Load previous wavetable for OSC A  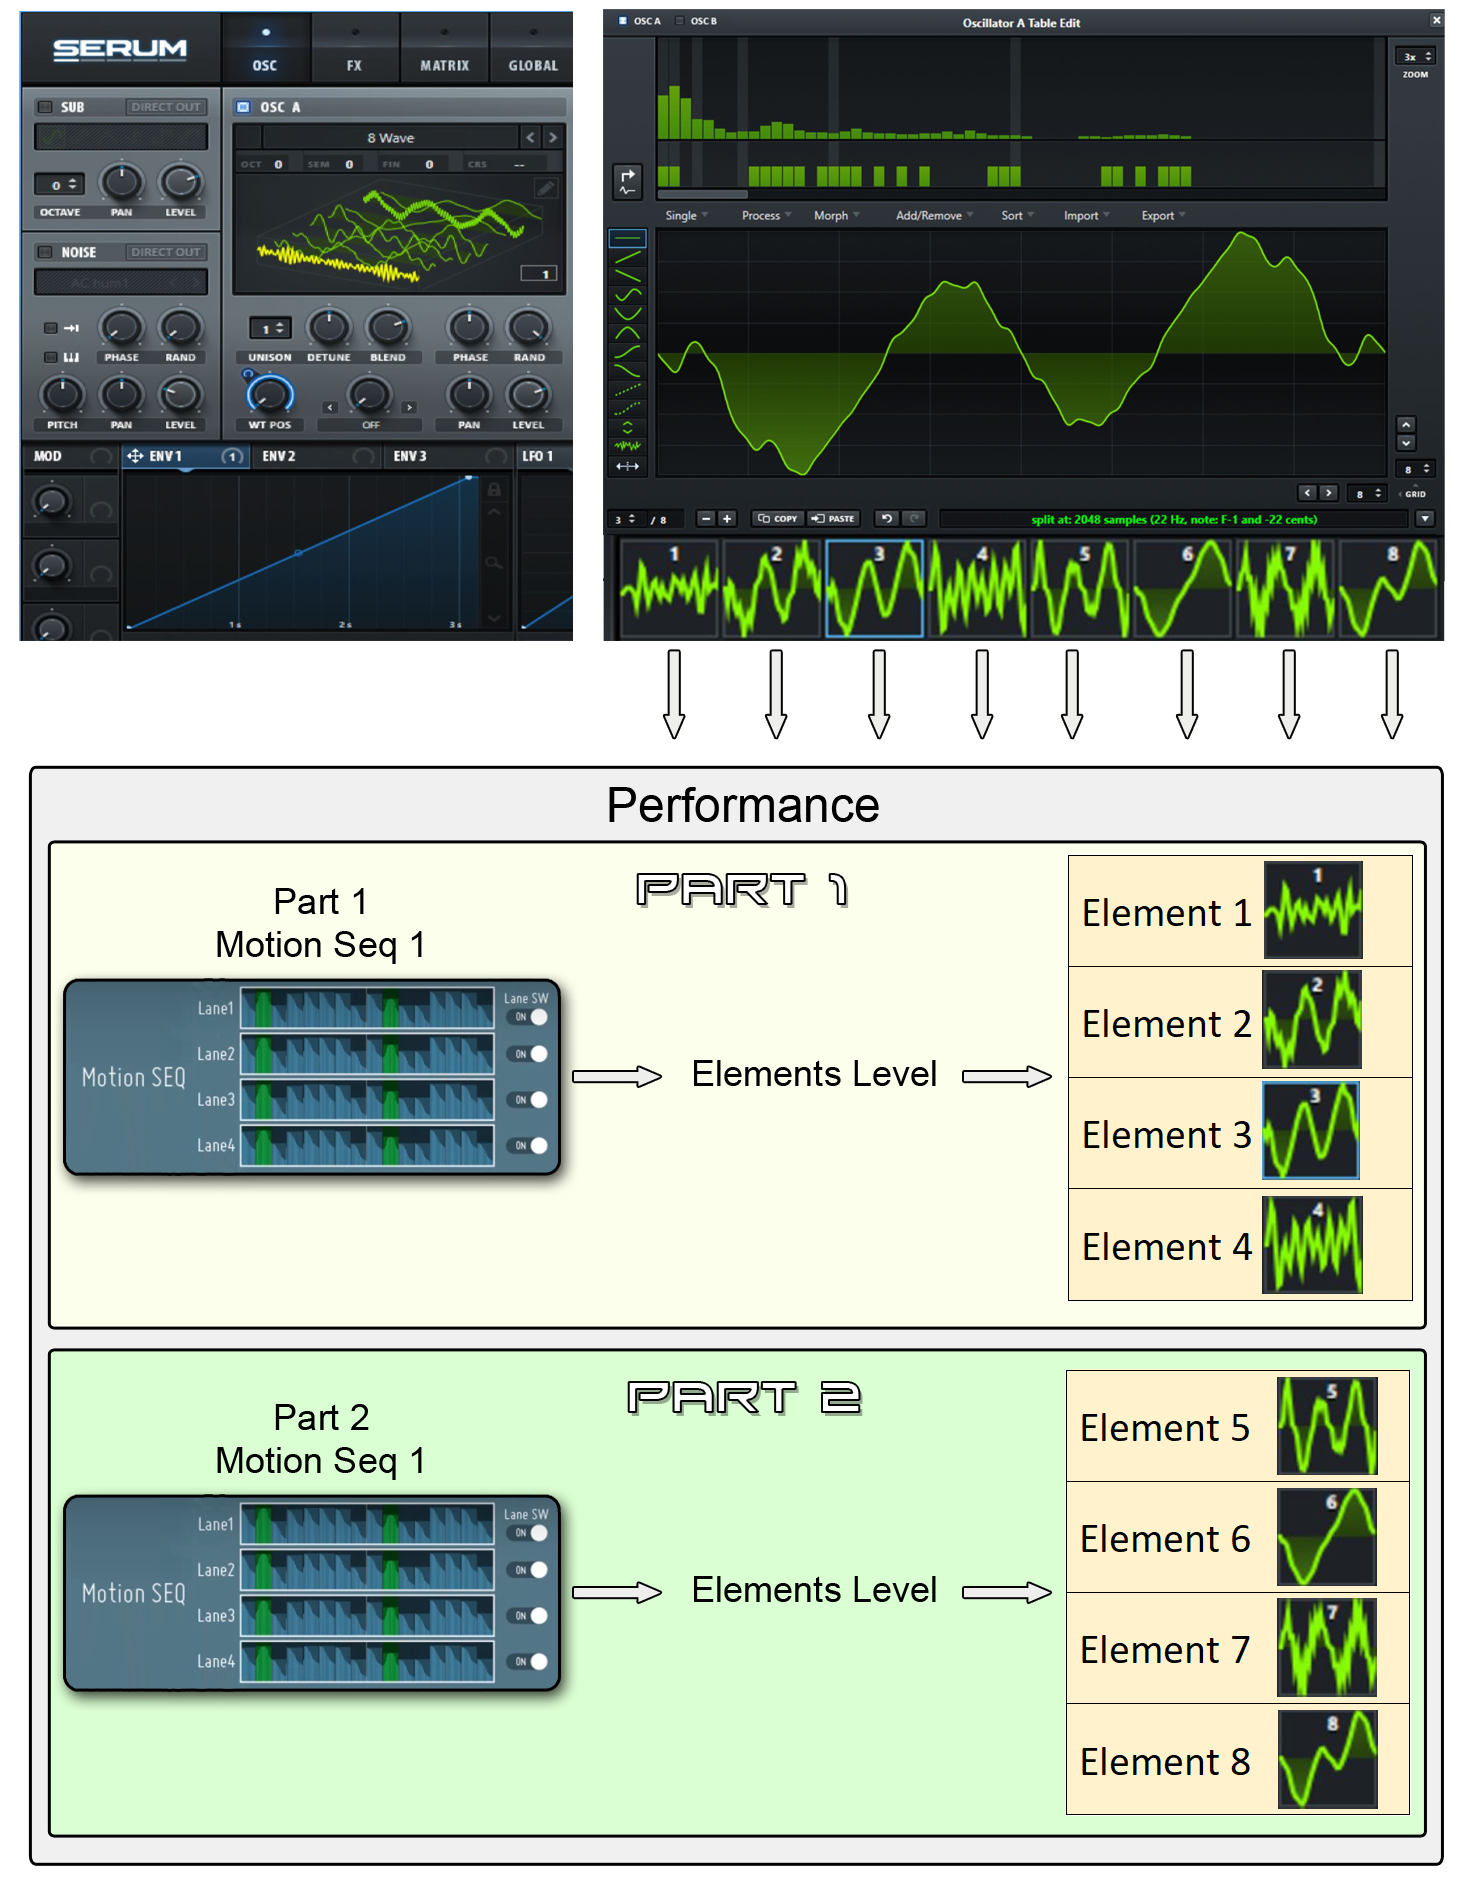pos(531,137)
